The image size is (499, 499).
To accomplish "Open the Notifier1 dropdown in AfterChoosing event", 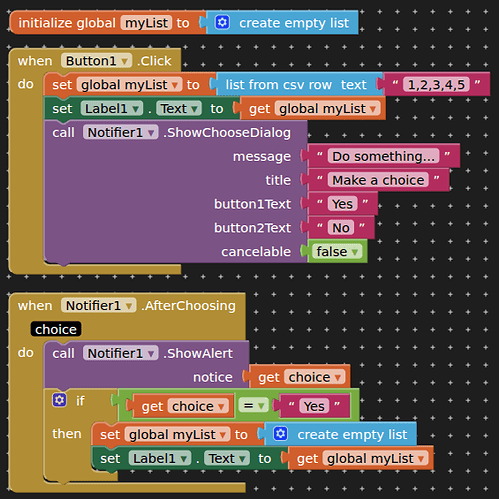I will [x=98, y=306].
